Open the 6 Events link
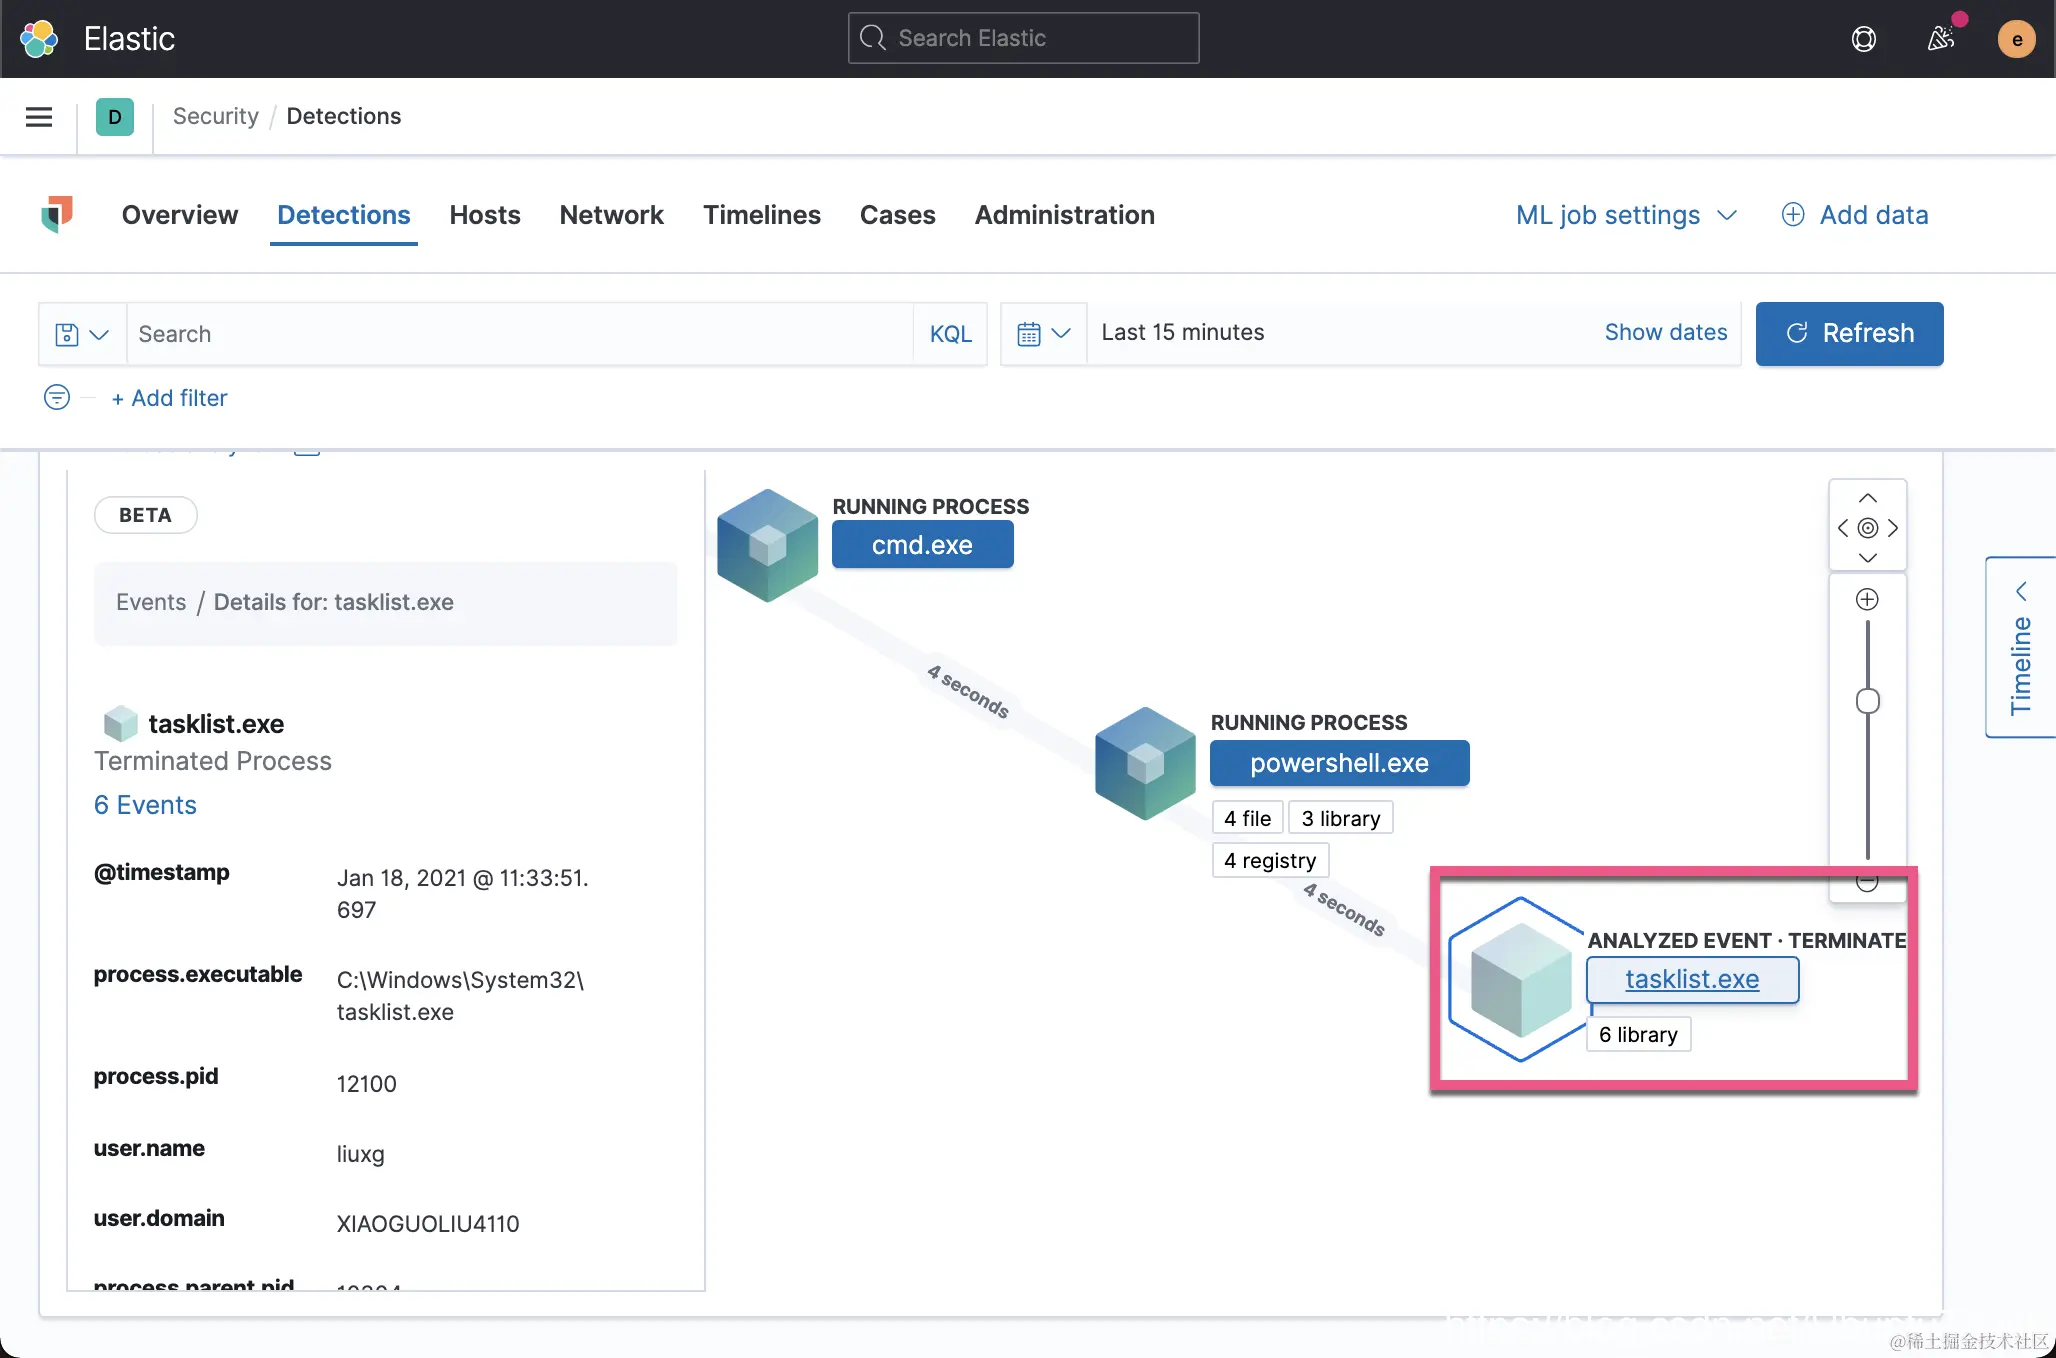 pos(145,805)
